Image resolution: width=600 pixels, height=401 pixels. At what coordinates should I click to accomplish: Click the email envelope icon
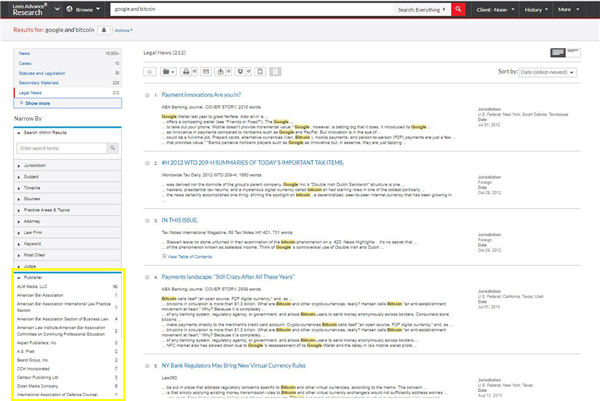click(206, 72)
